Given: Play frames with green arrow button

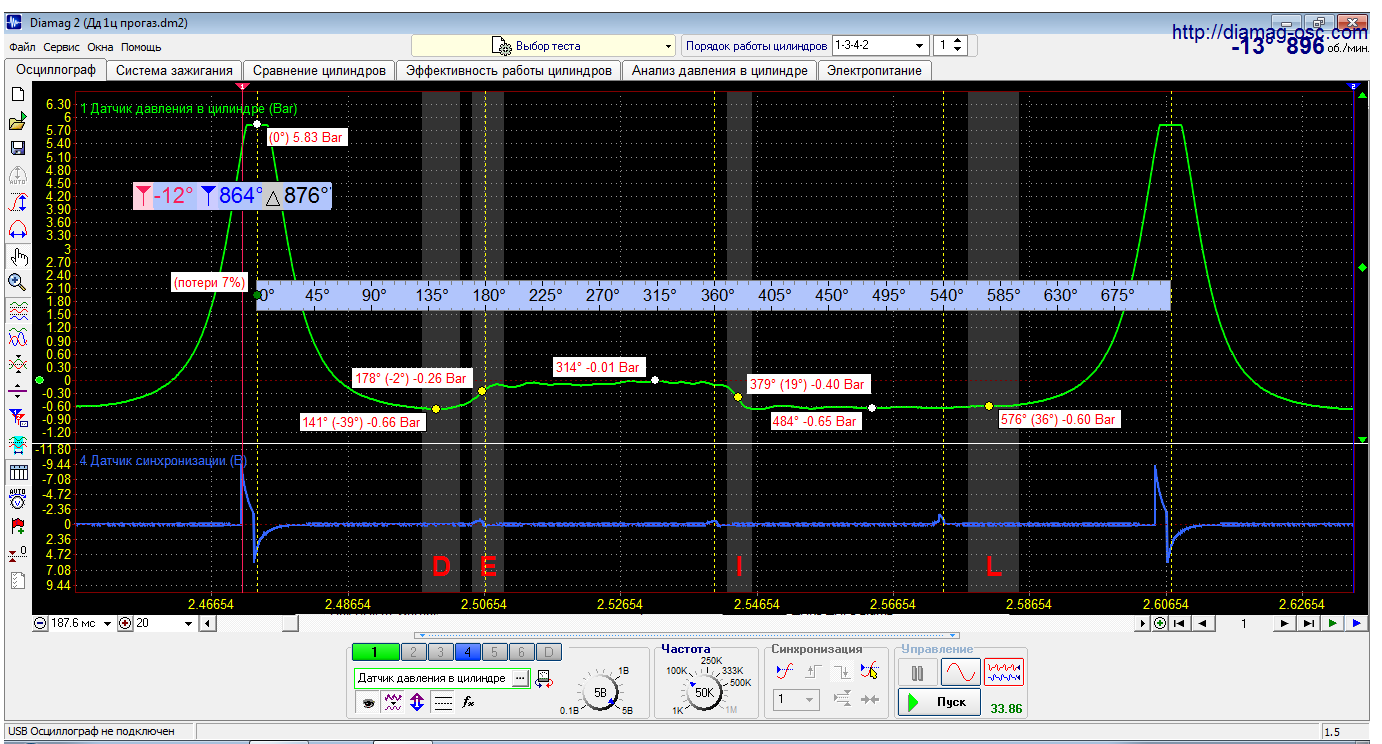Looking at the screenshot, I should pyautogui.click(x=1333, y=623).
